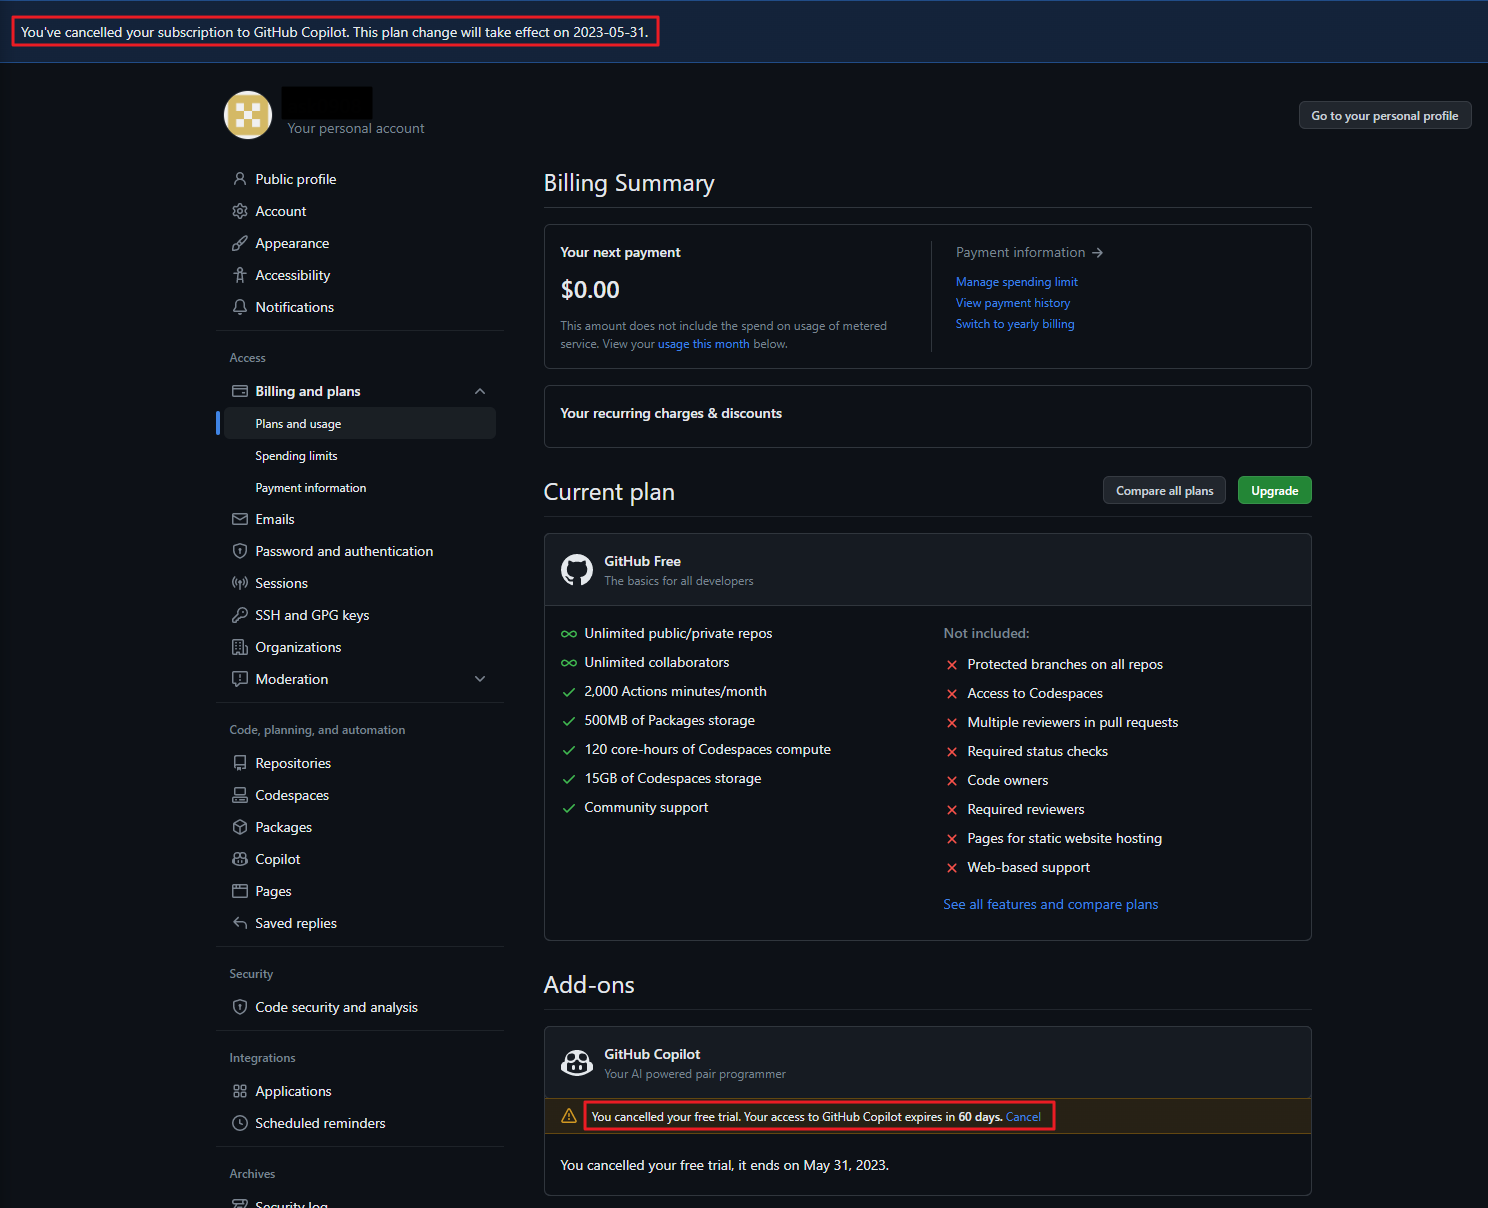Open the Payment information arrow heading
This screenshot has width=1488, height=1208.
pos(1029,252)
